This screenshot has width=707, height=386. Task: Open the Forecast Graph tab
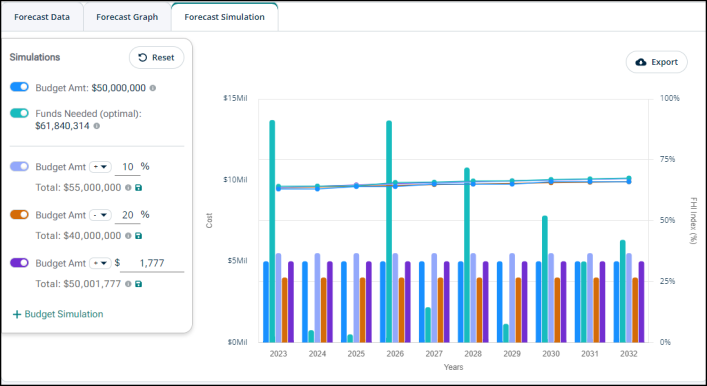(127, 17)
